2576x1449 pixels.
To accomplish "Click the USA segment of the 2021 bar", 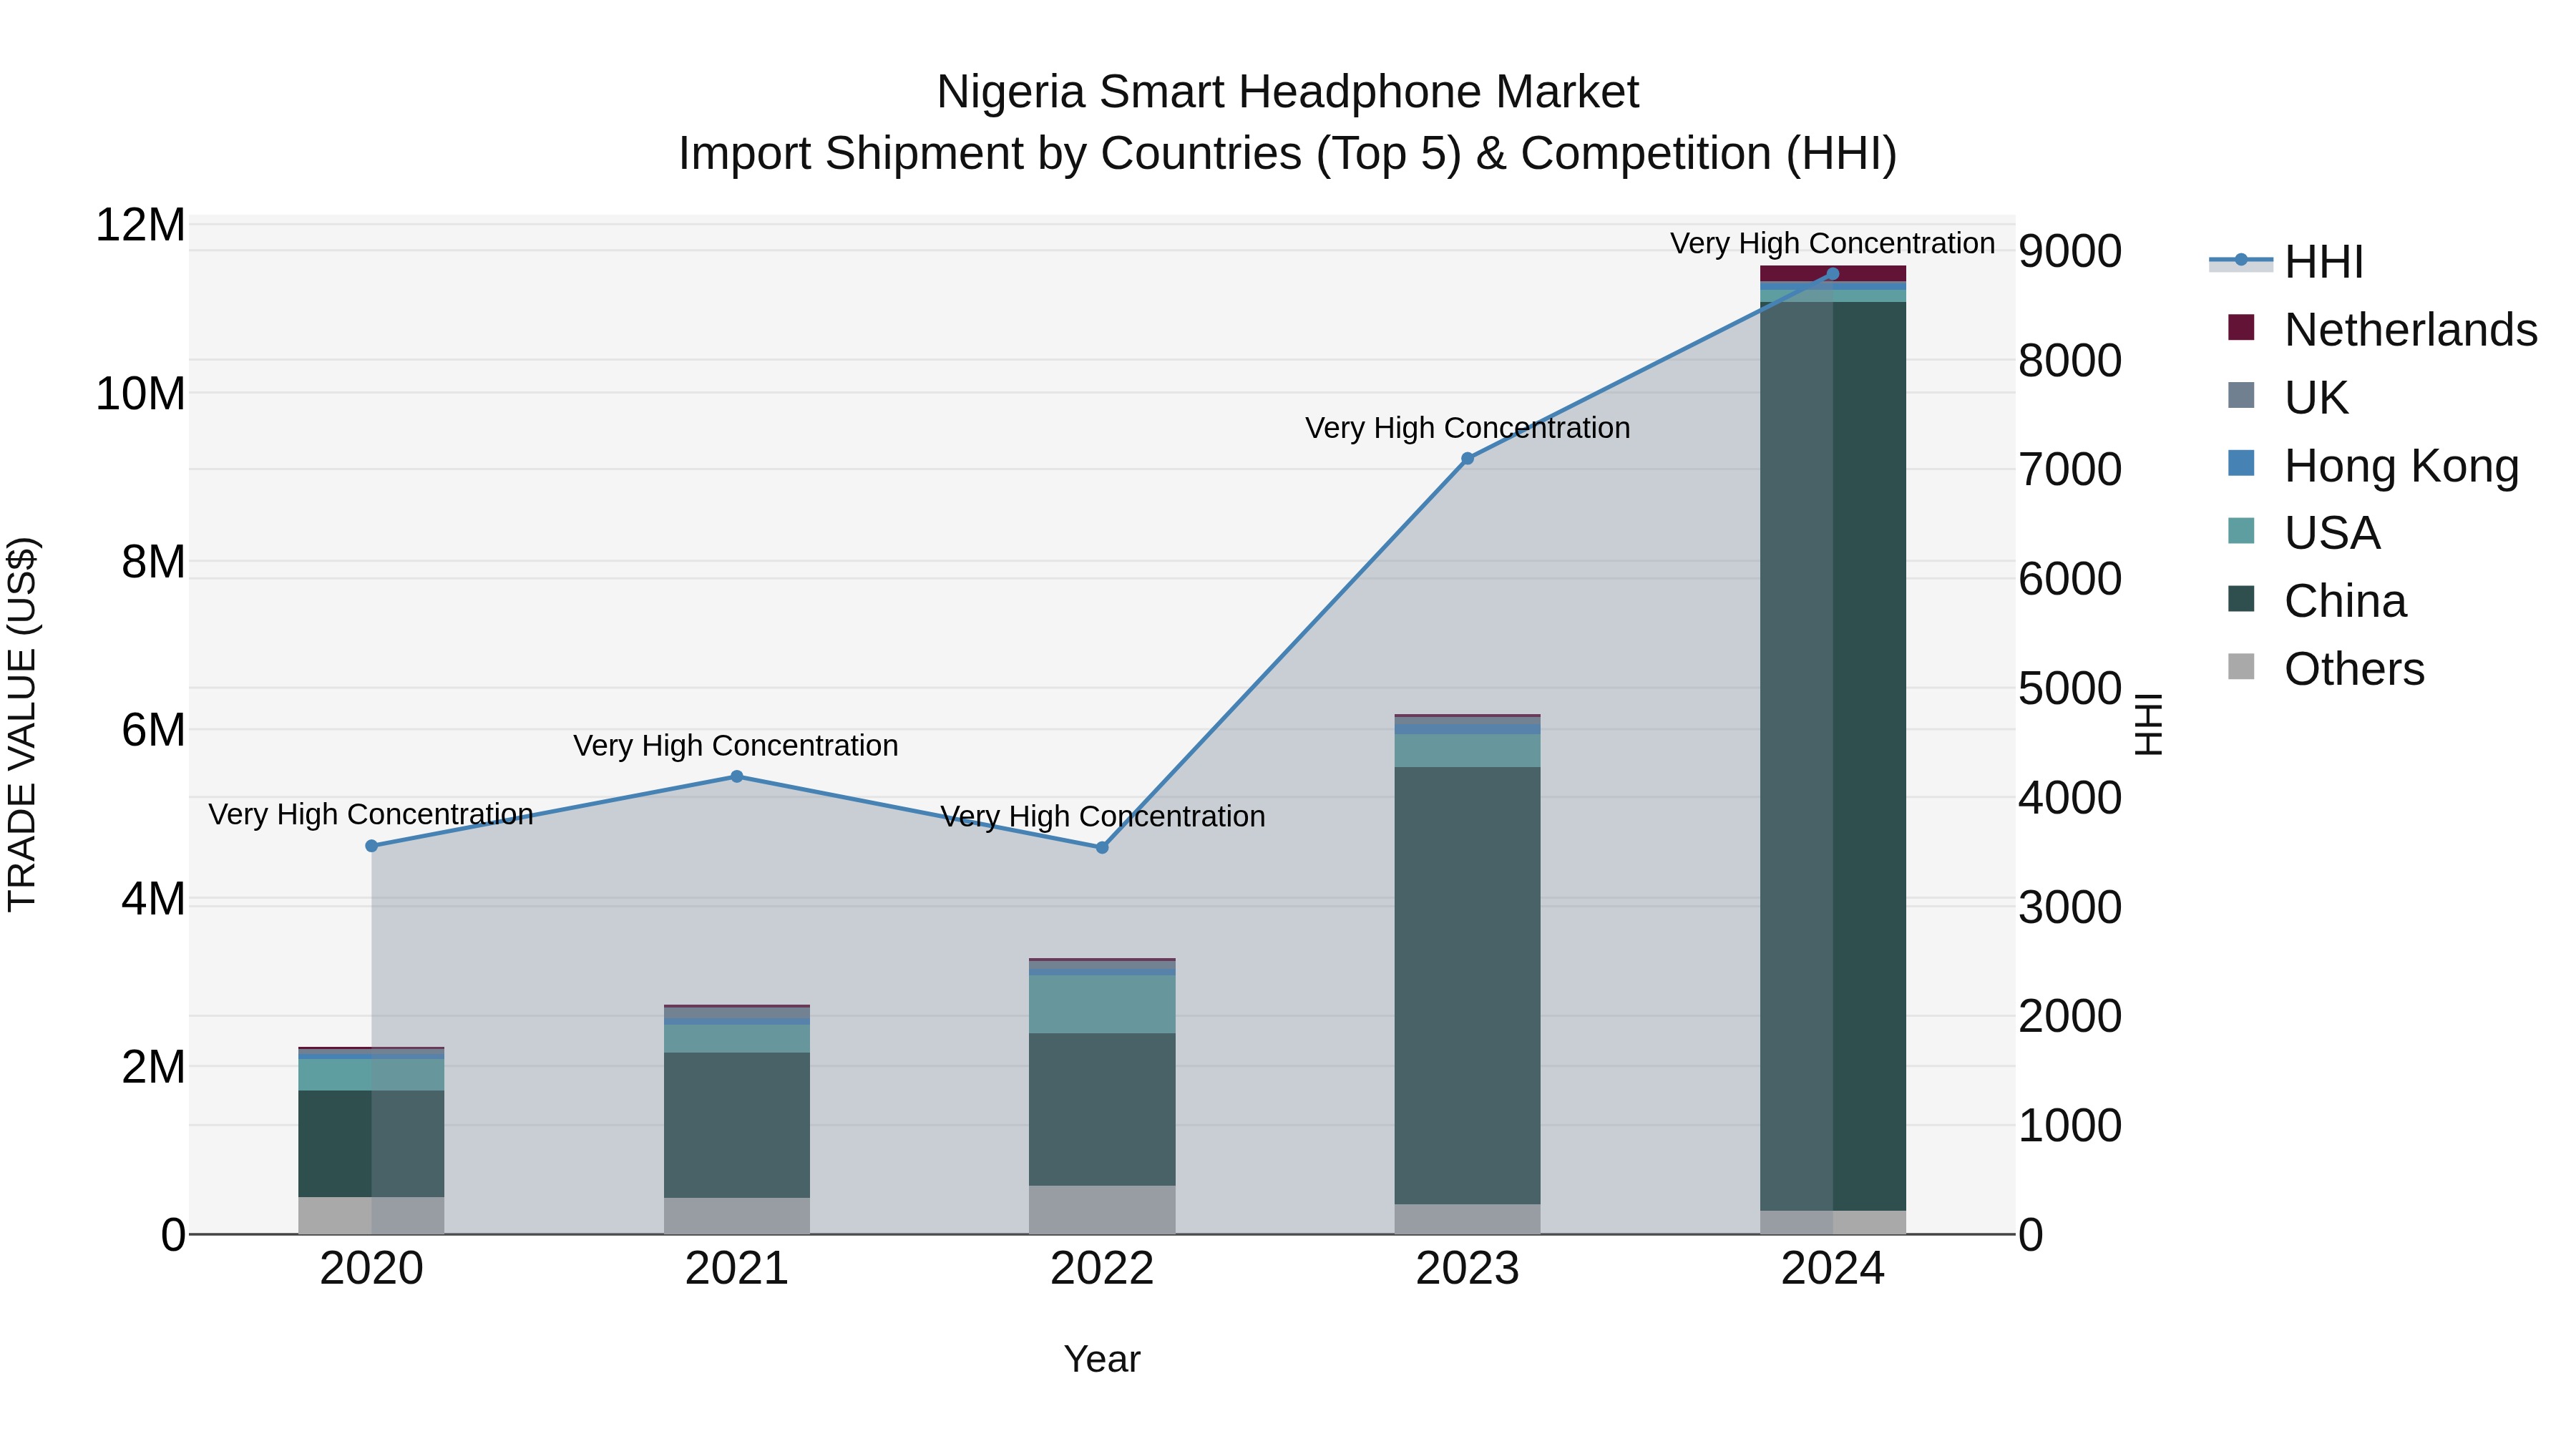I will 737,1039.
